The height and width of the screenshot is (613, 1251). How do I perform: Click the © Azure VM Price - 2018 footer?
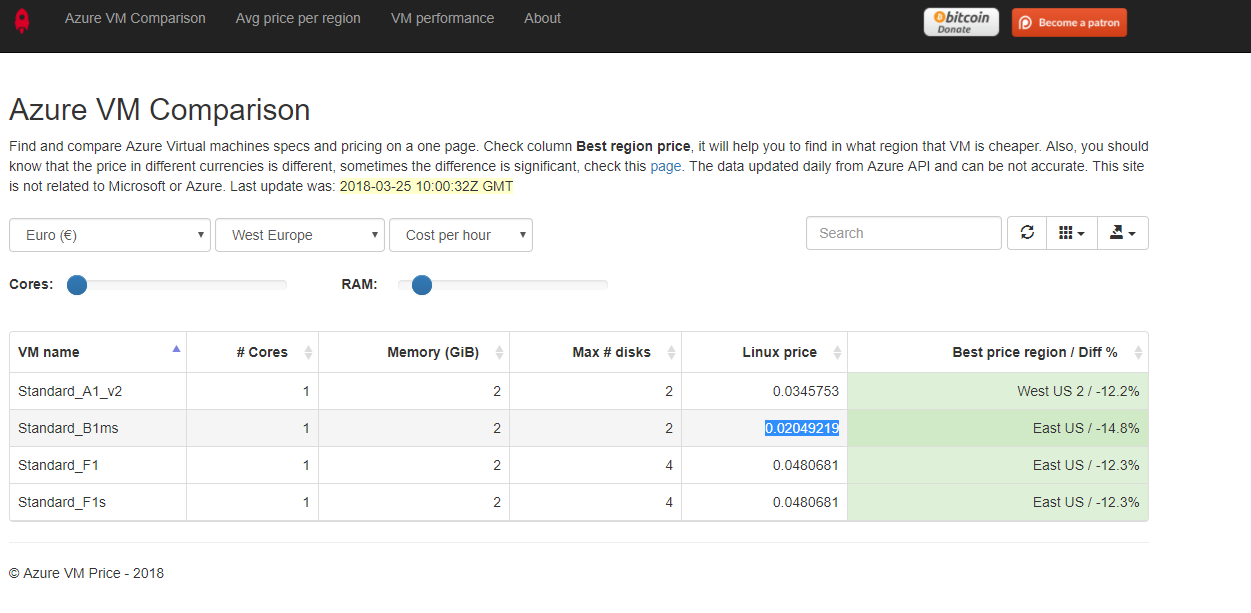point(86,573)
